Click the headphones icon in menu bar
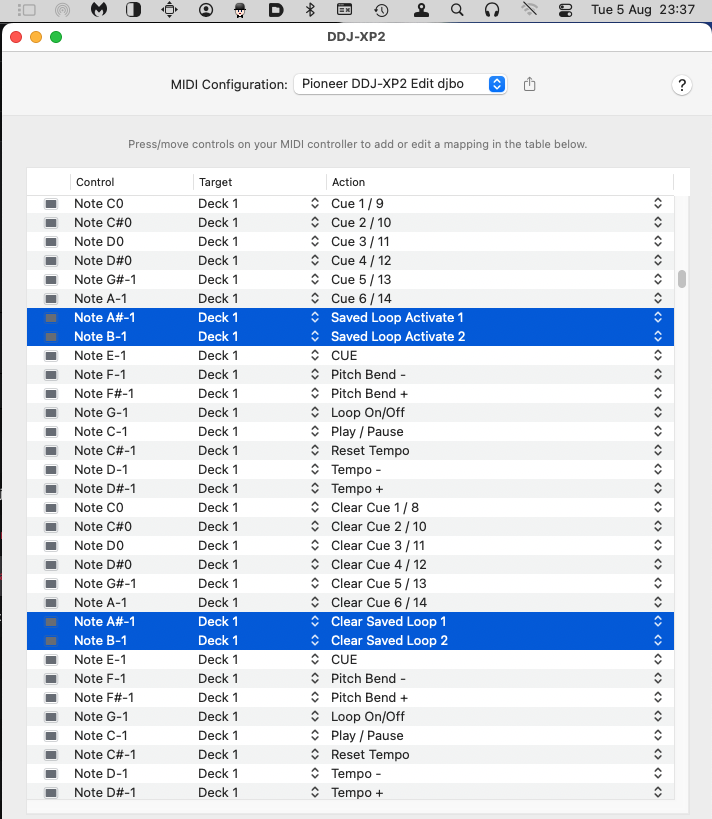The image size is (712, 819). [x=491, y=10]
